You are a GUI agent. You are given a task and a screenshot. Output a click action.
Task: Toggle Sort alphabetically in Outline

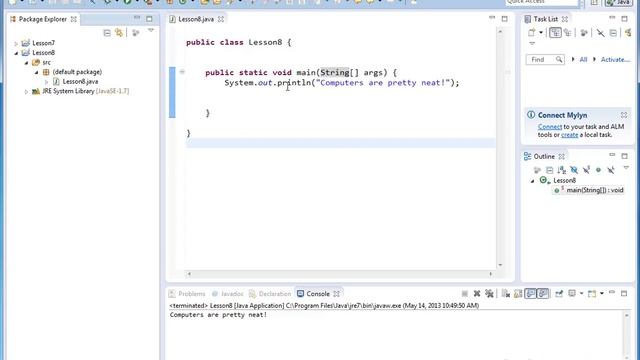click(x=562, y=170)
